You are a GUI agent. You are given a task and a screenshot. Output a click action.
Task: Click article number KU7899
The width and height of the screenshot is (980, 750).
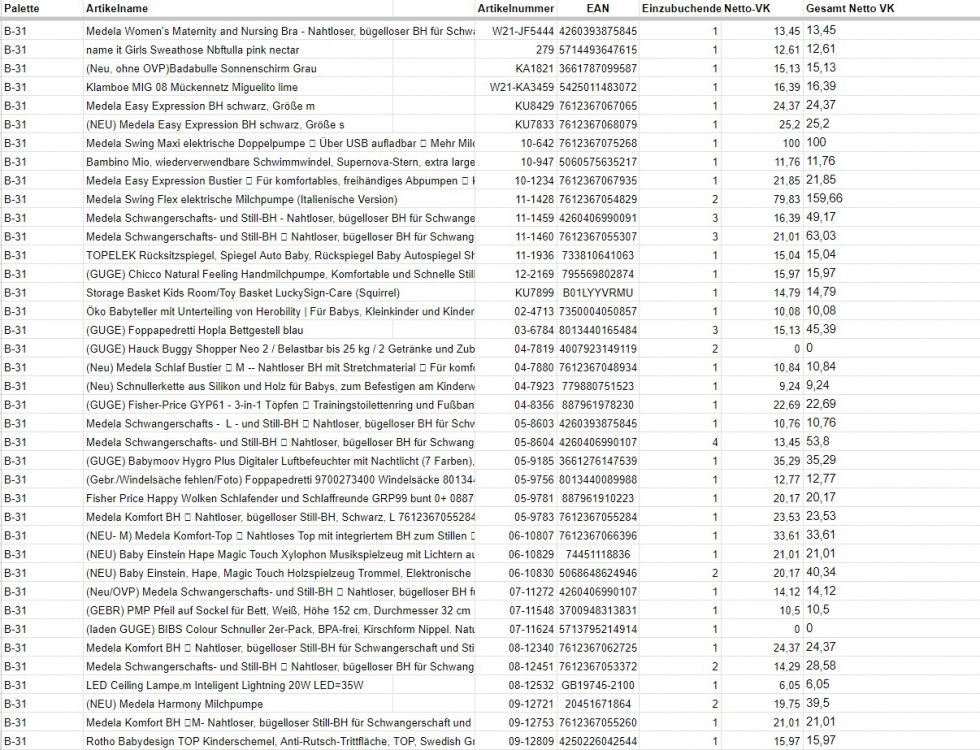pyautogui.click(x=534, y=293)
